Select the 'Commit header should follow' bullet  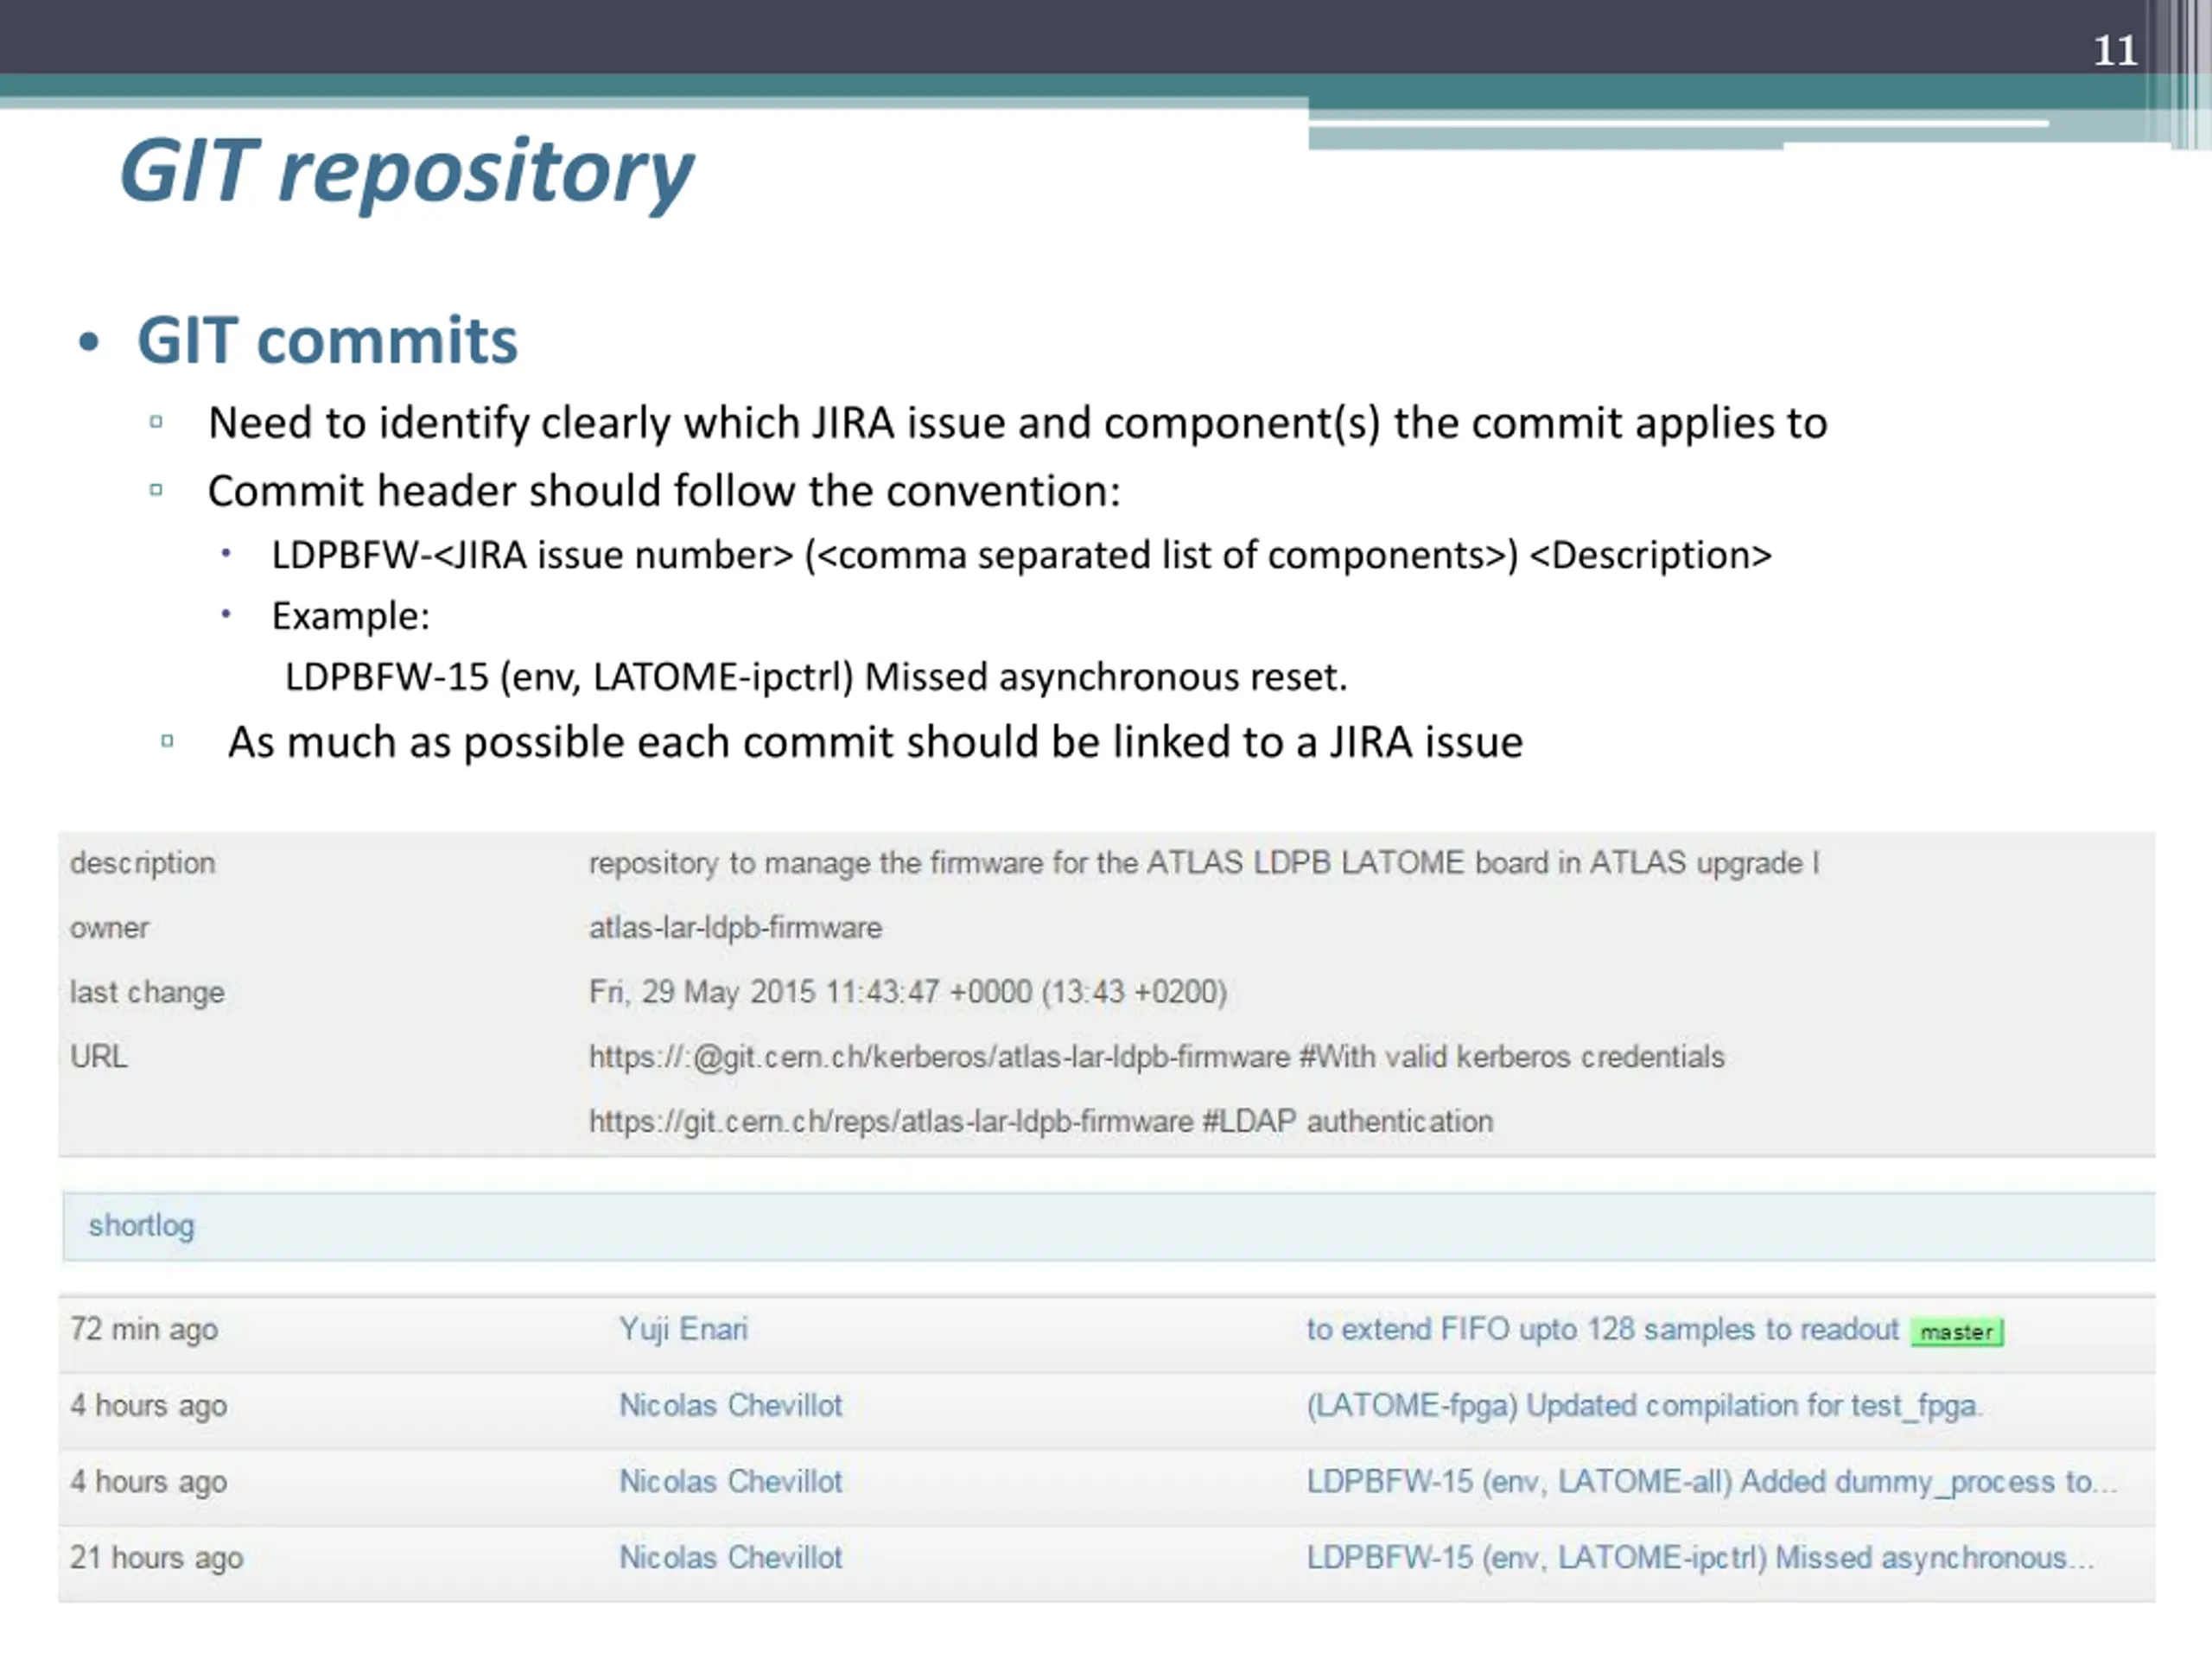664,491
